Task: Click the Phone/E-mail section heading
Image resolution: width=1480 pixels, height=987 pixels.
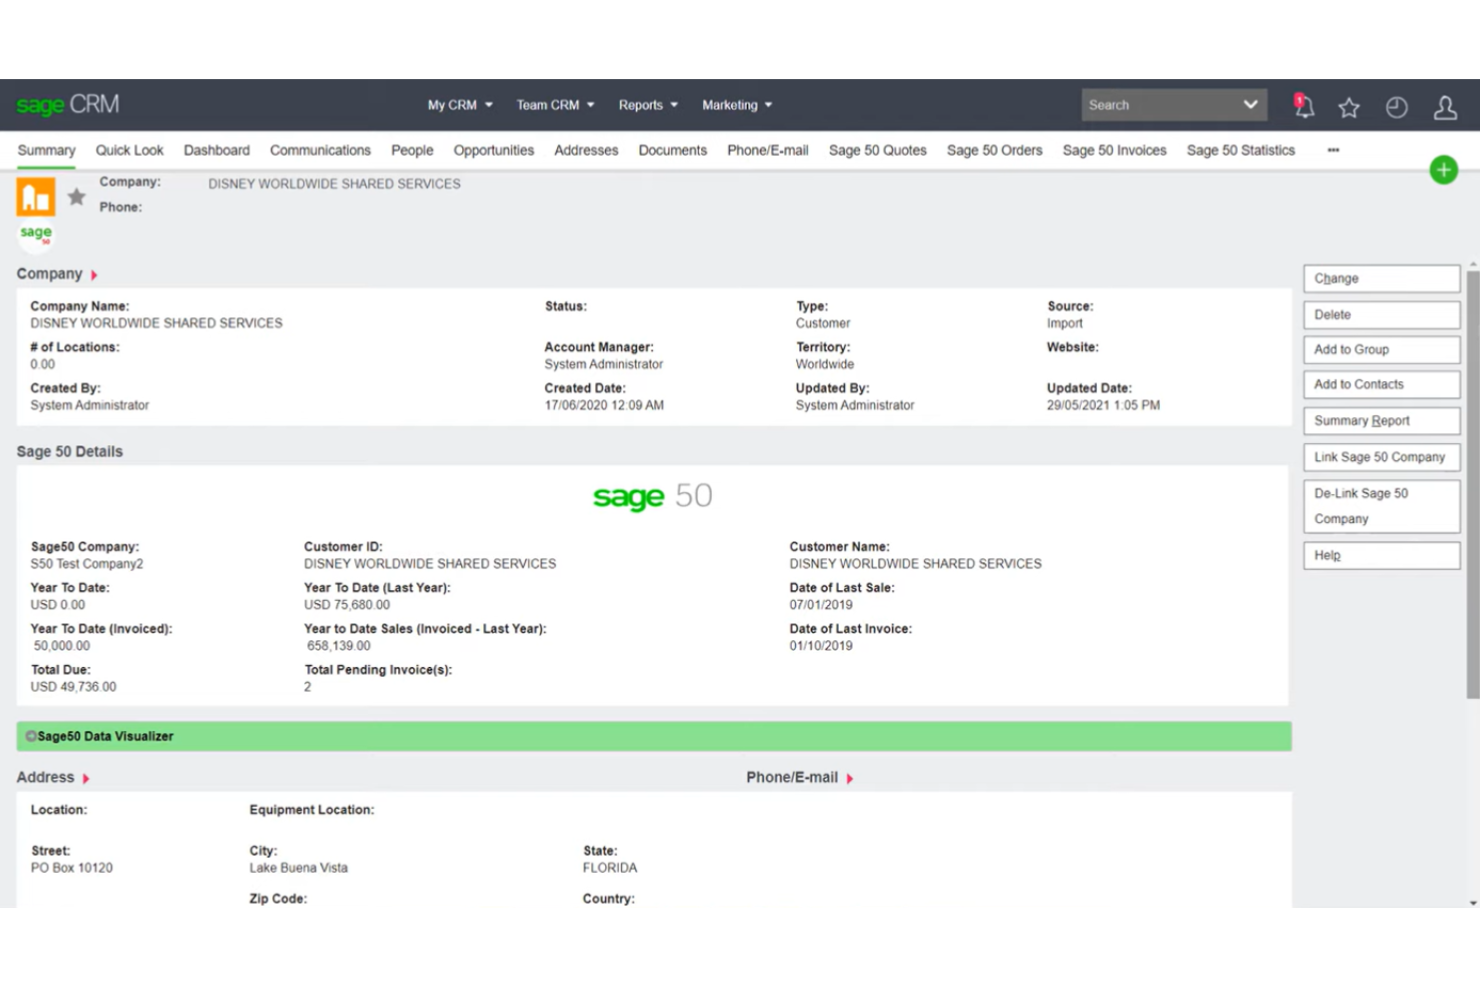Action: click(x=792, y=777)
